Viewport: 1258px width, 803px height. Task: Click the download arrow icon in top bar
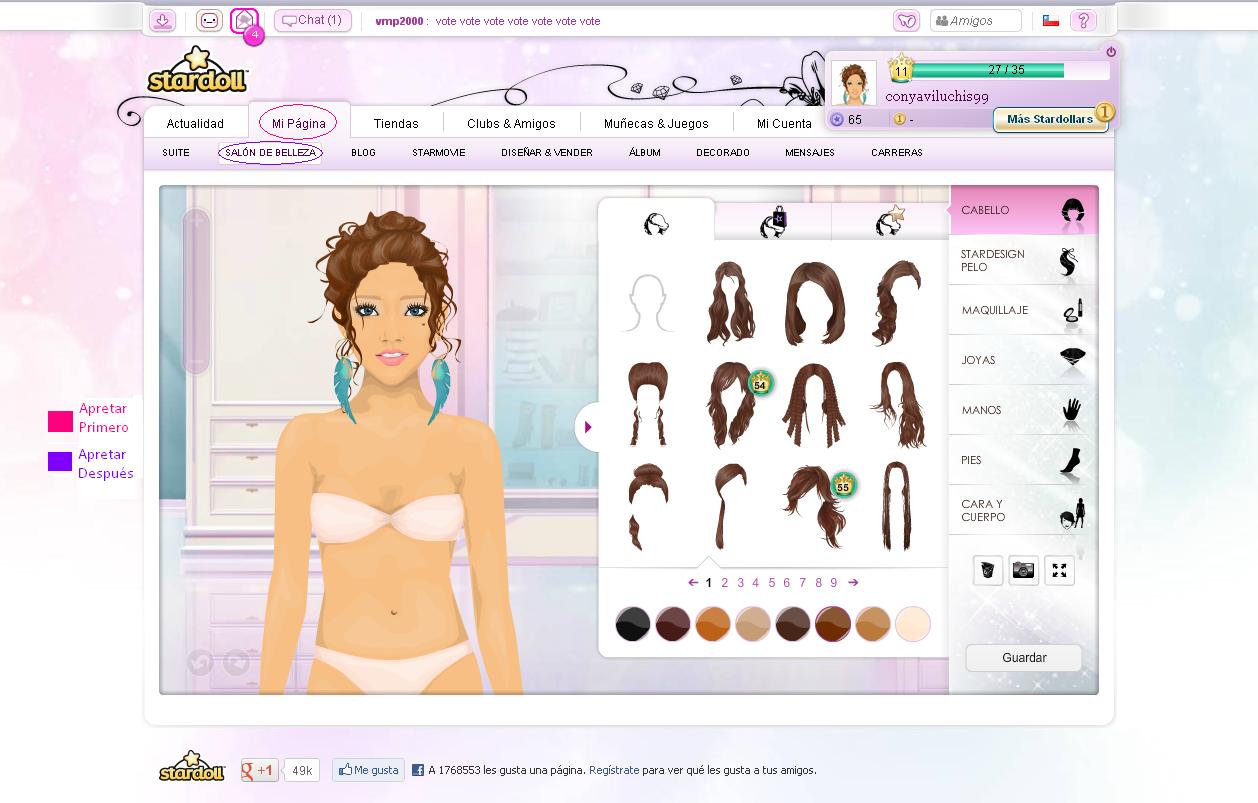click(x=163, y=20)
